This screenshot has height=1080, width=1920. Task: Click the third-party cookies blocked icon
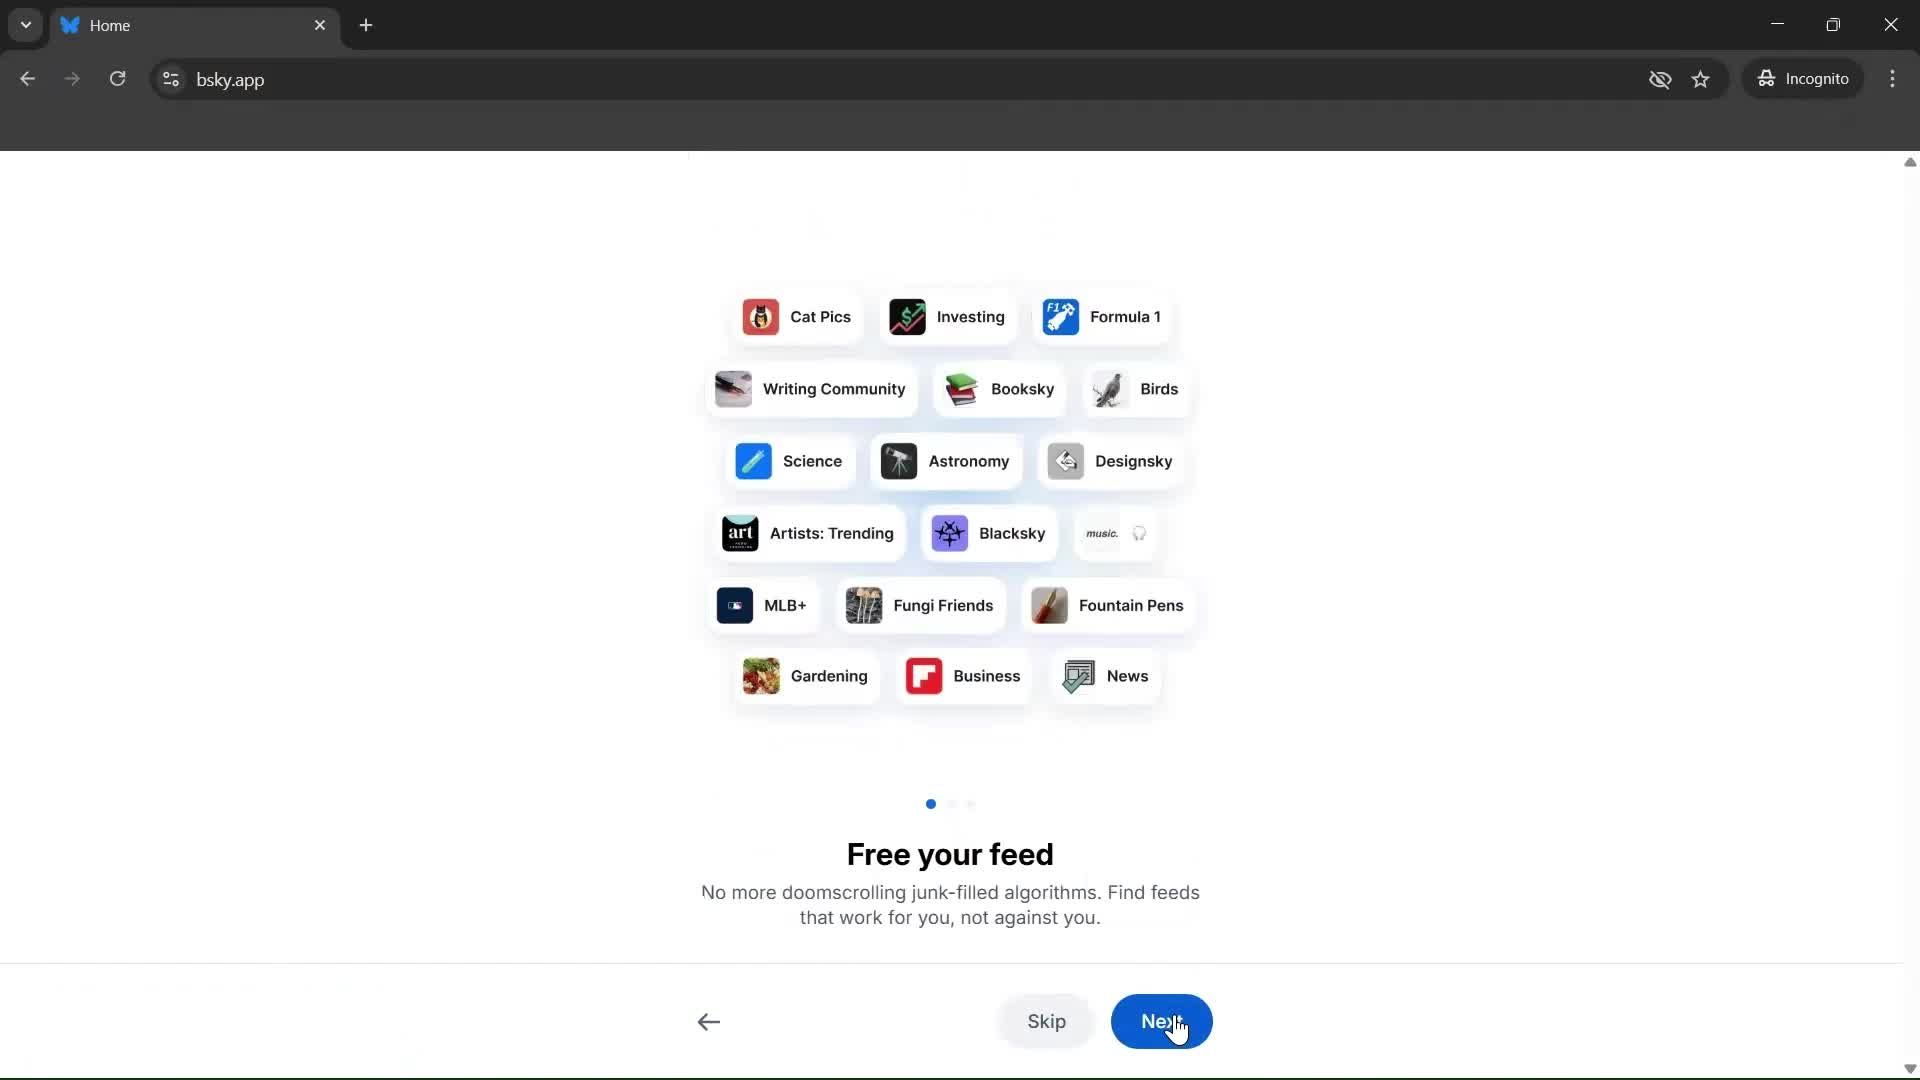click(1661, 79)
